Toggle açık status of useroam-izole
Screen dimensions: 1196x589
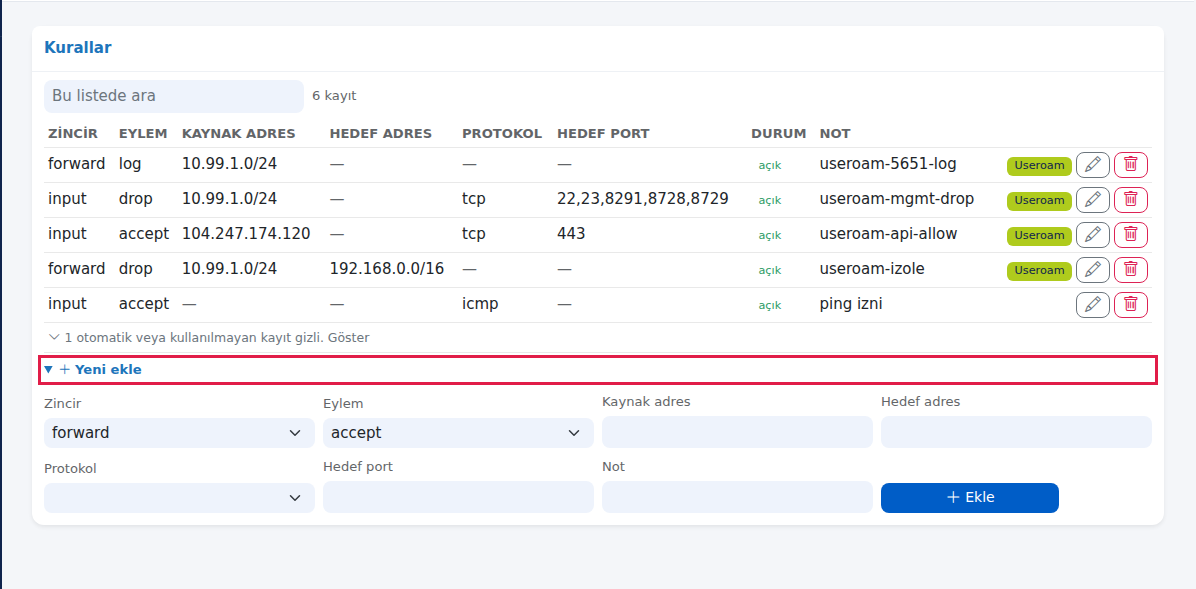pyautogui.click(x=770, y=271)
